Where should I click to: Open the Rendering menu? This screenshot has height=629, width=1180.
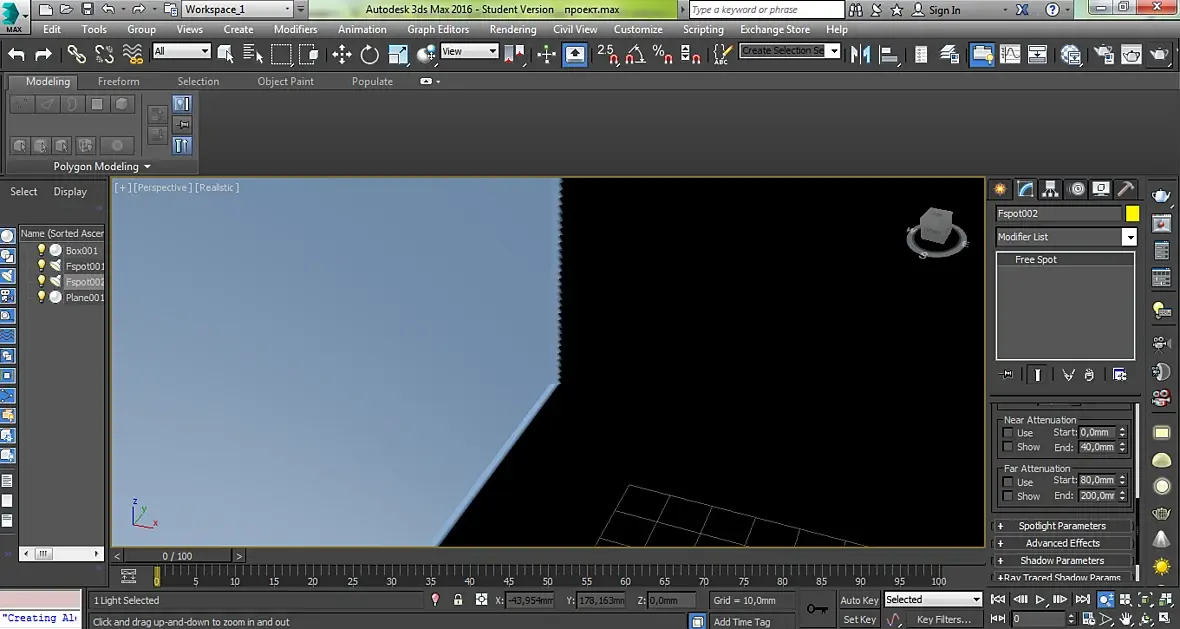coord(512,29)
